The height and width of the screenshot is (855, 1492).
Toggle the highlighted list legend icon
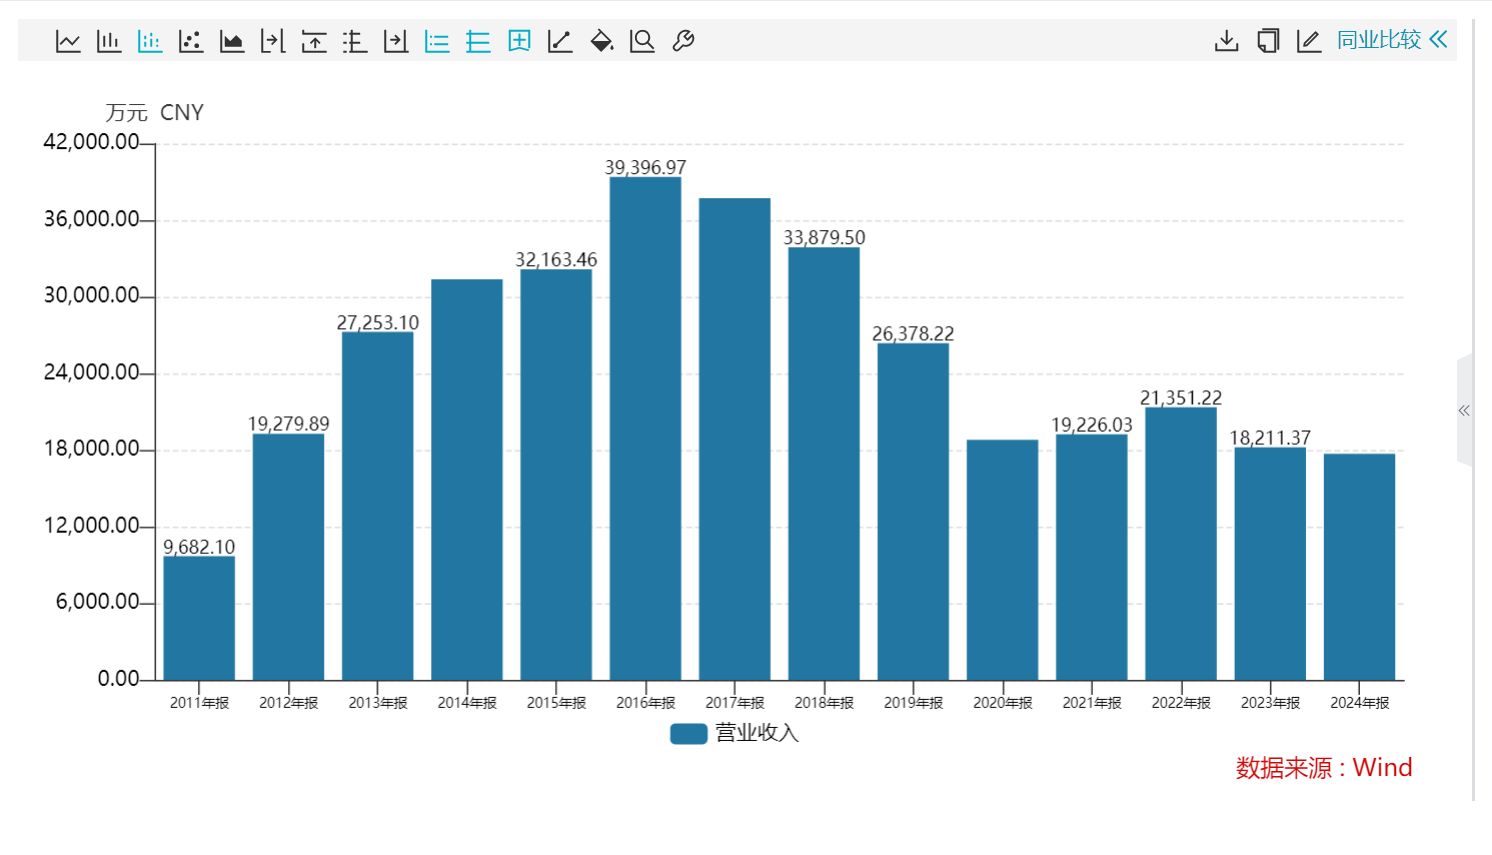point(437,41)
